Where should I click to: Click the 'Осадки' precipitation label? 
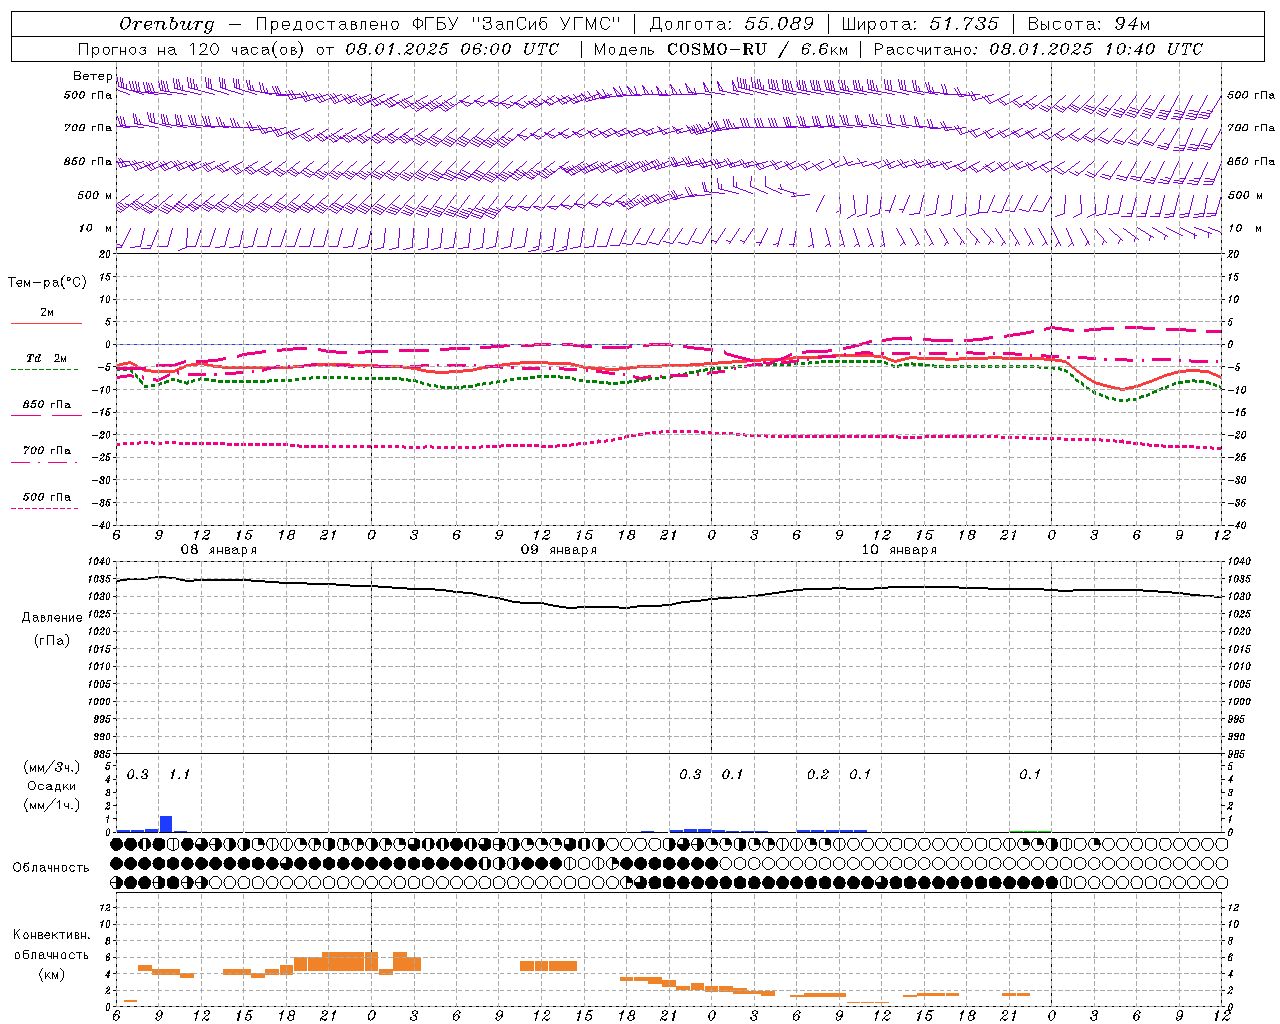52,786
